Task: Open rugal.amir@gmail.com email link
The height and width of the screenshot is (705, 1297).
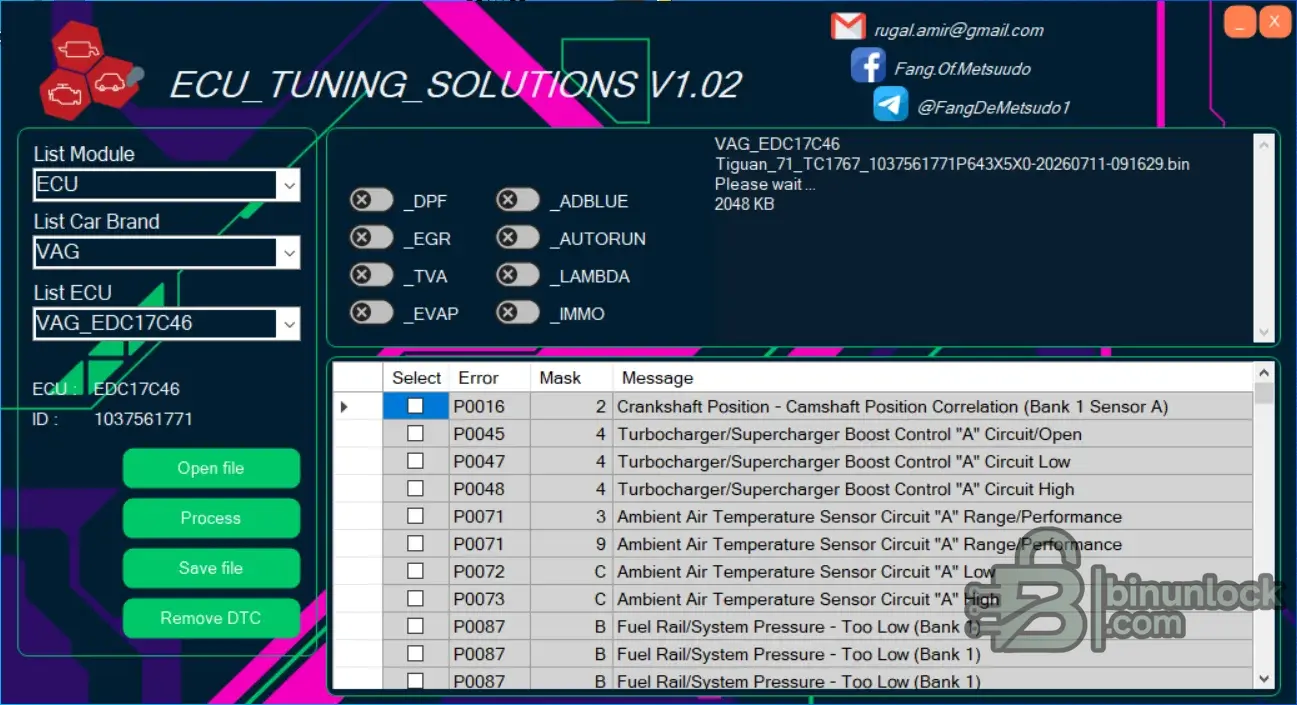Action: coord(959,30)
